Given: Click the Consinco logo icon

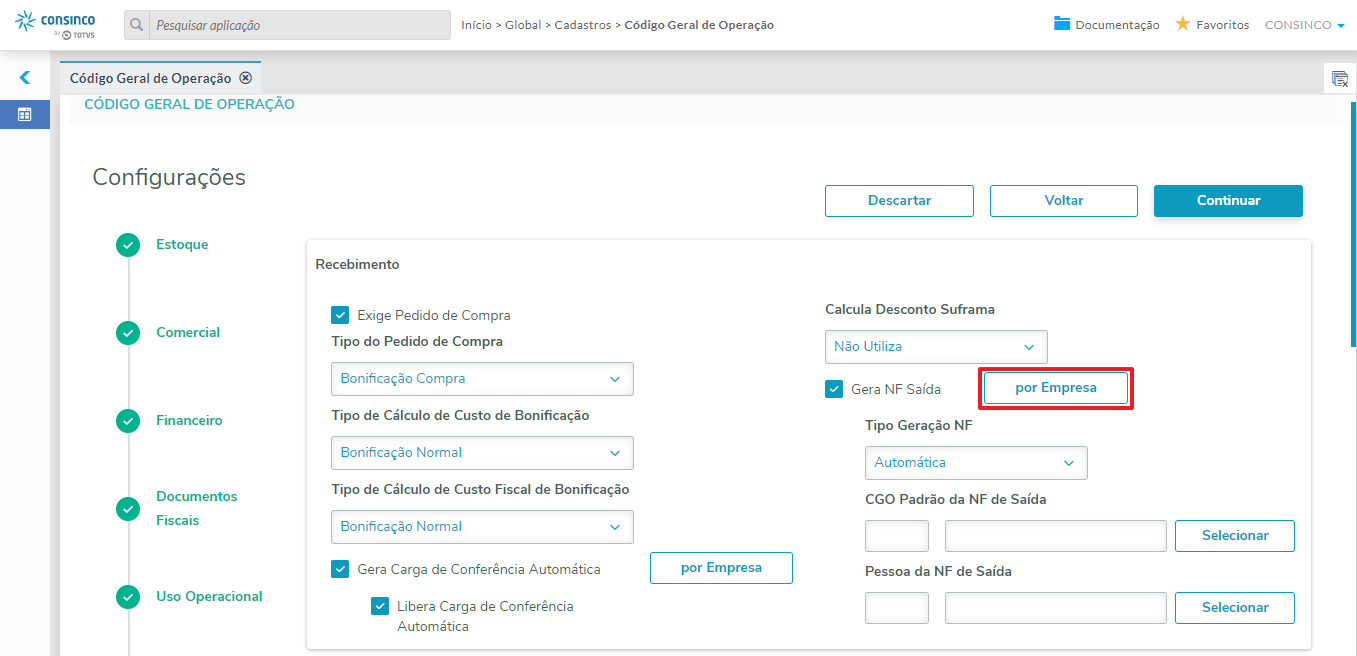Looking at the screenshot, I should tap(26, 21).
